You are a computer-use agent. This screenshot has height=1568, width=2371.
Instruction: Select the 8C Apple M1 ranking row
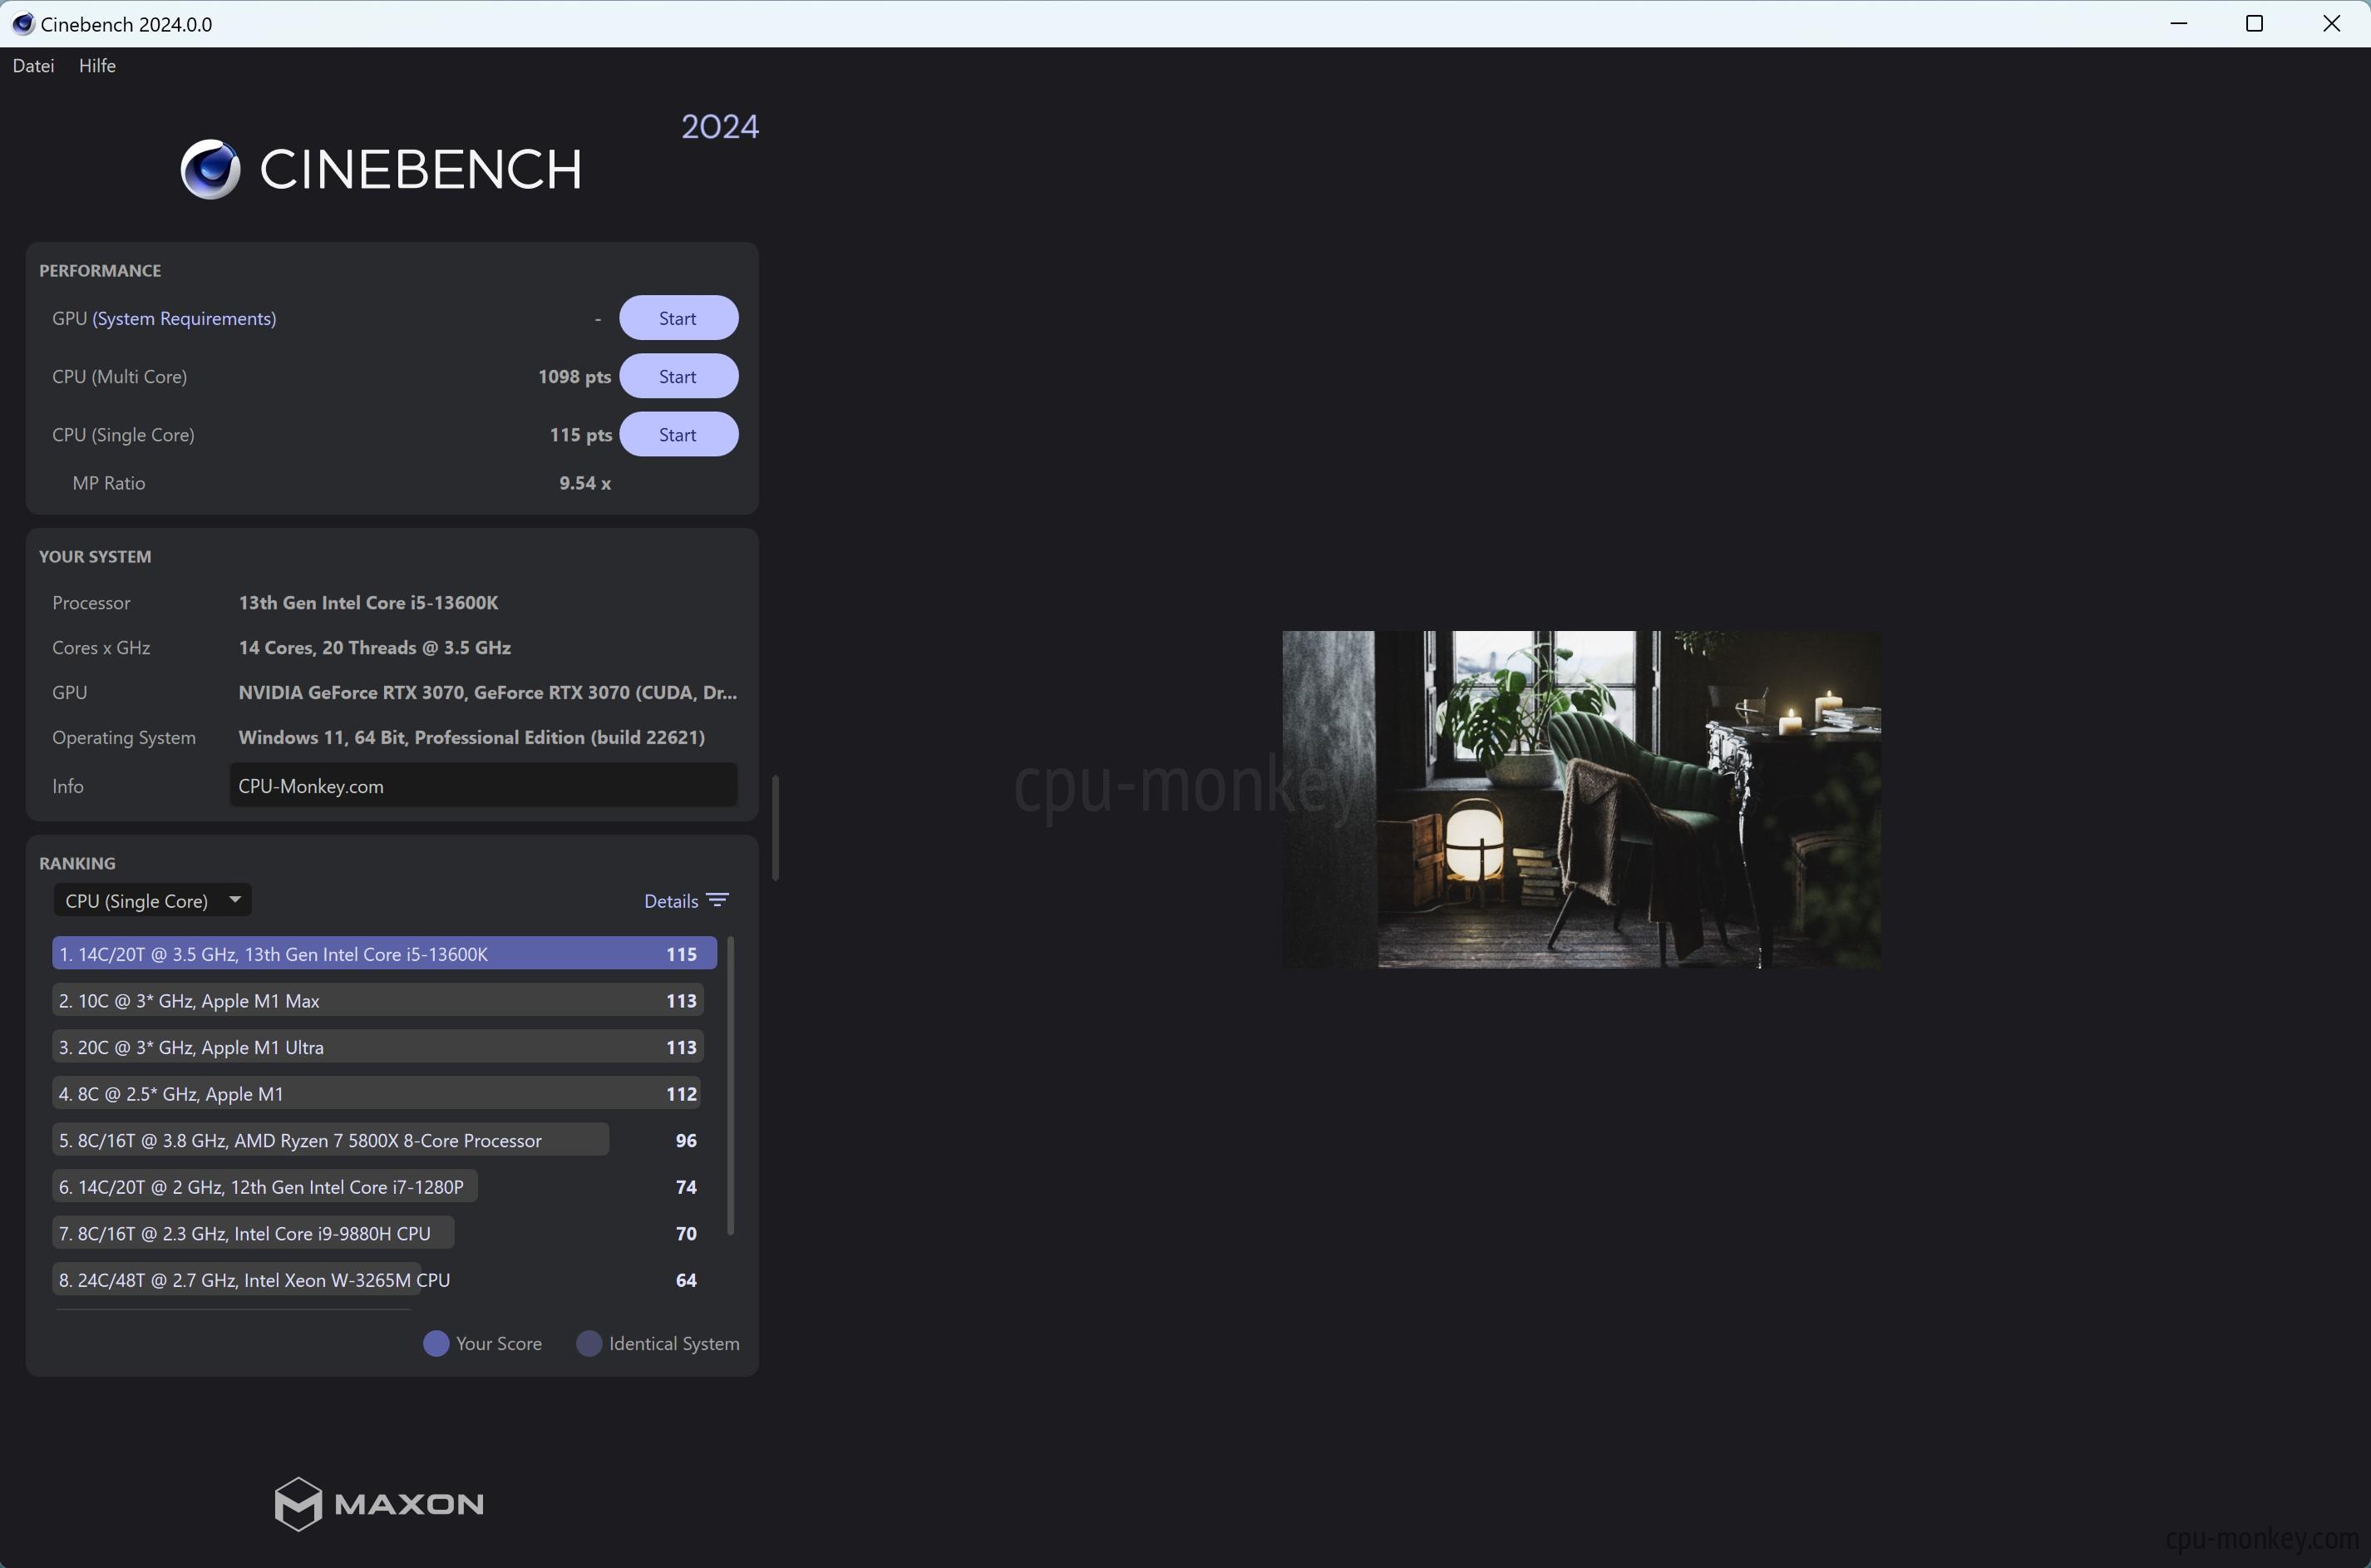pyautogui.click(x=376, y=1093)
